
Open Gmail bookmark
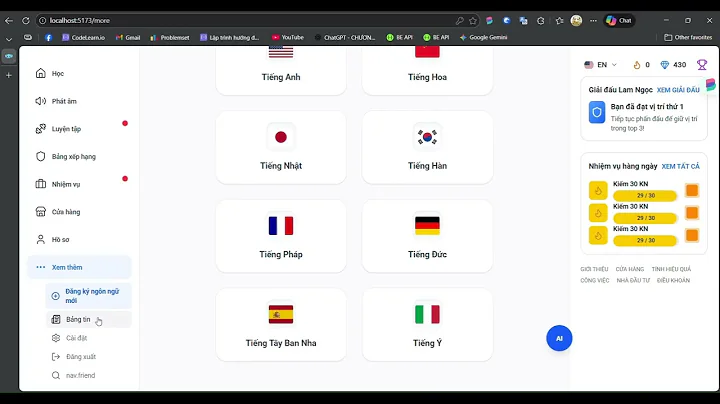click(128, 38)
